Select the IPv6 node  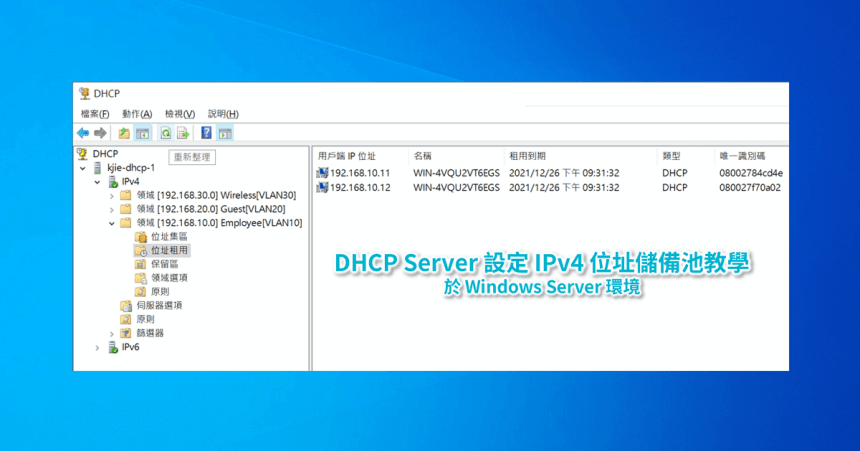131,347
